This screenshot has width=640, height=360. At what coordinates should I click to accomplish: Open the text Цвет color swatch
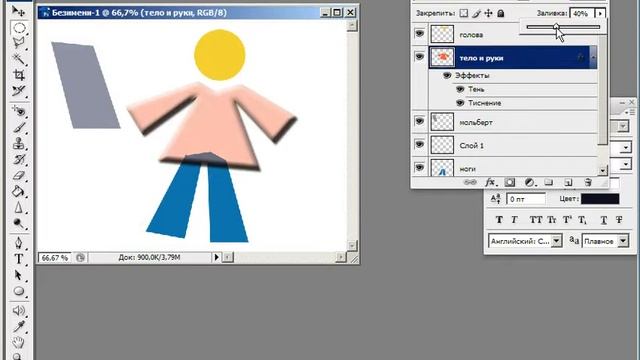600,199
